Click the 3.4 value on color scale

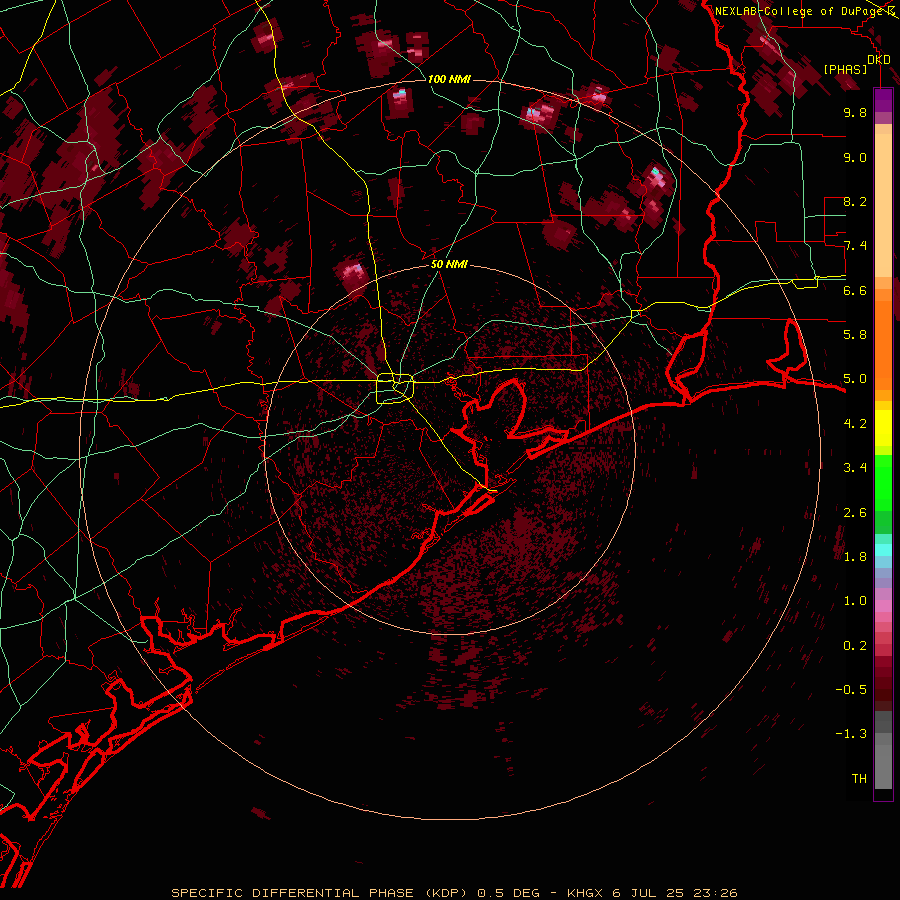pyautogui.click(x=855, y=468)
